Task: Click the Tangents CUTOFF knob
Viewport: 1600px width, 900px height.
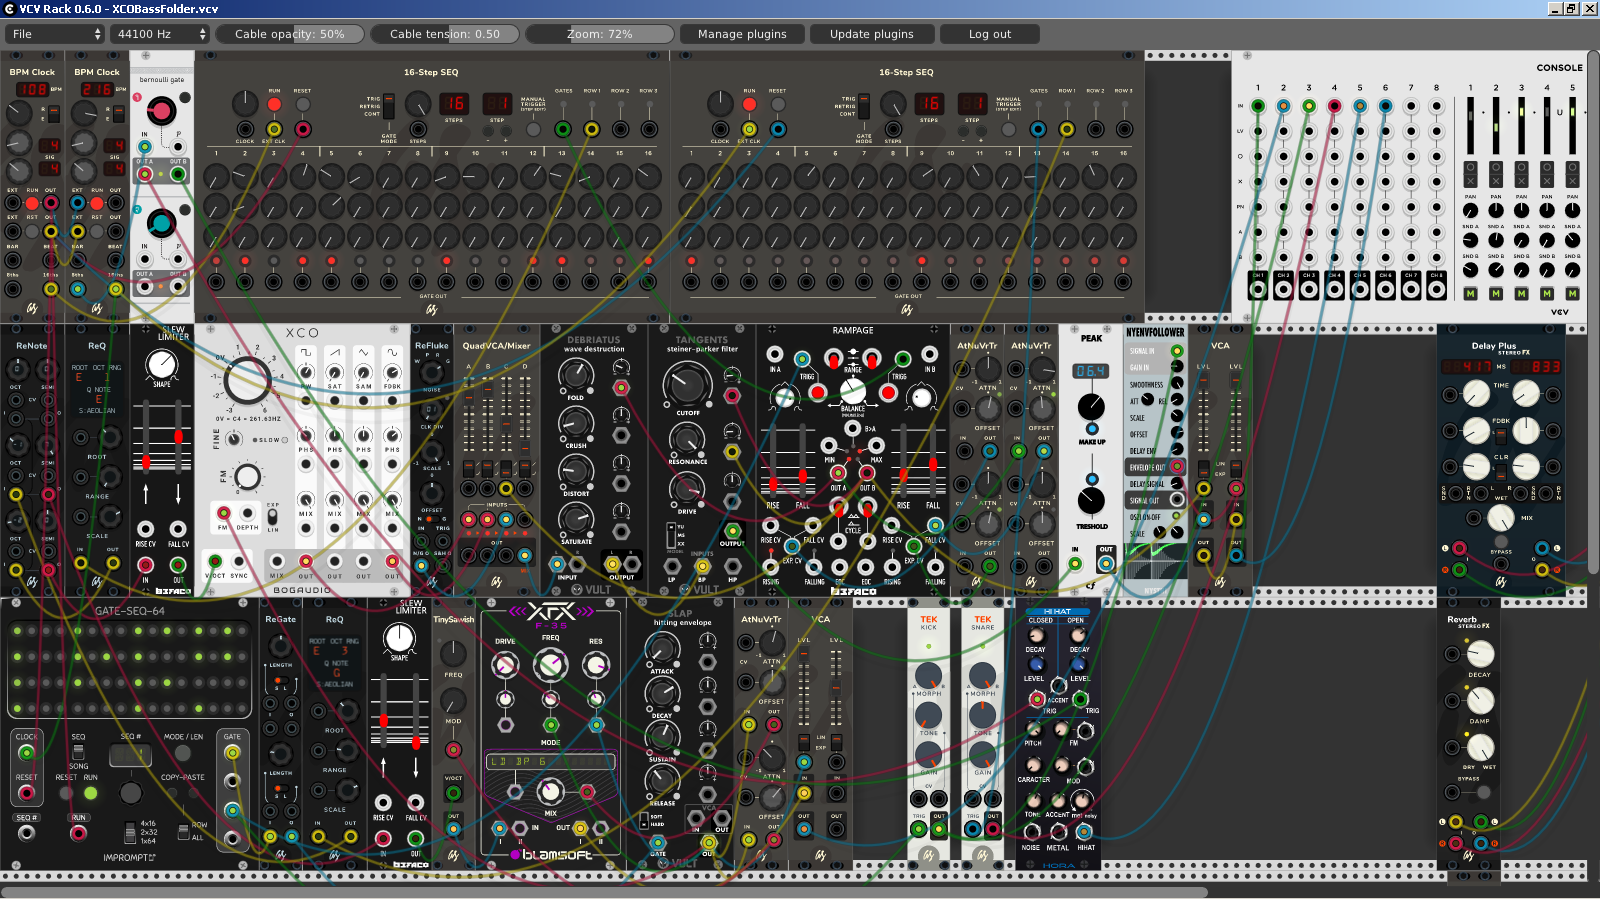Action: [688, 385]
